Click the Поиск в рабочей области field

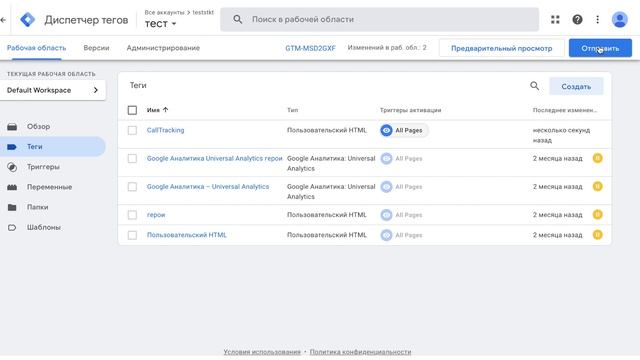380,19
